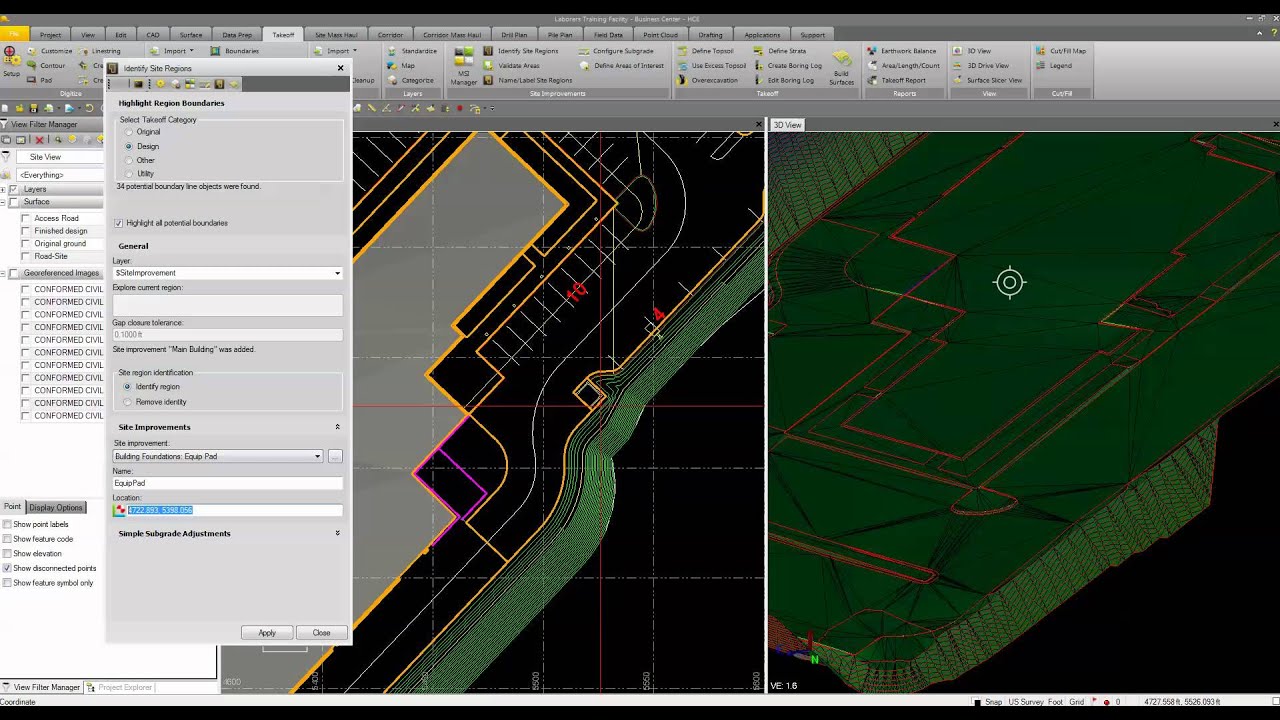Expand Simple Subgrade Adjustments section
The image size is (1280, 720).
(337, 533)
